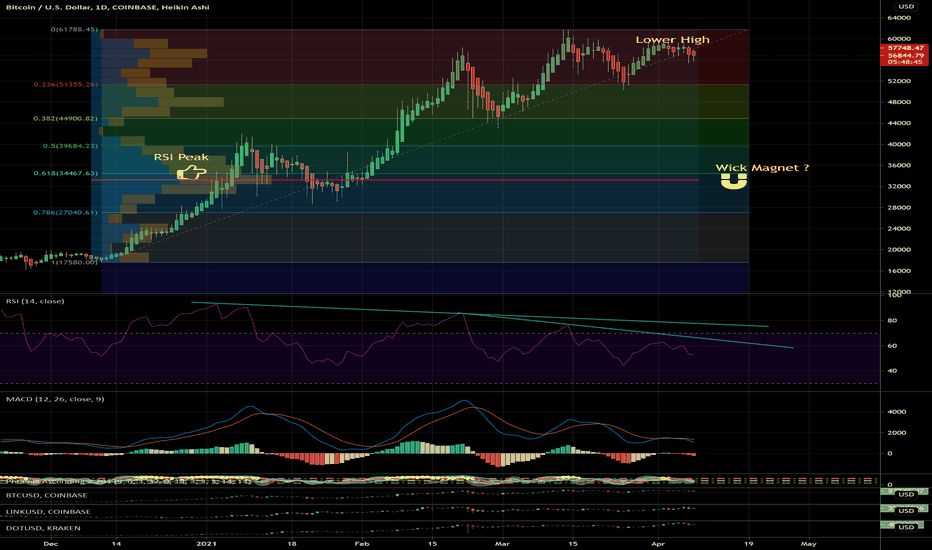This screenshot has width=932, height=550.
Task: Click 'Apr' on the time axis
Action: 657,543
